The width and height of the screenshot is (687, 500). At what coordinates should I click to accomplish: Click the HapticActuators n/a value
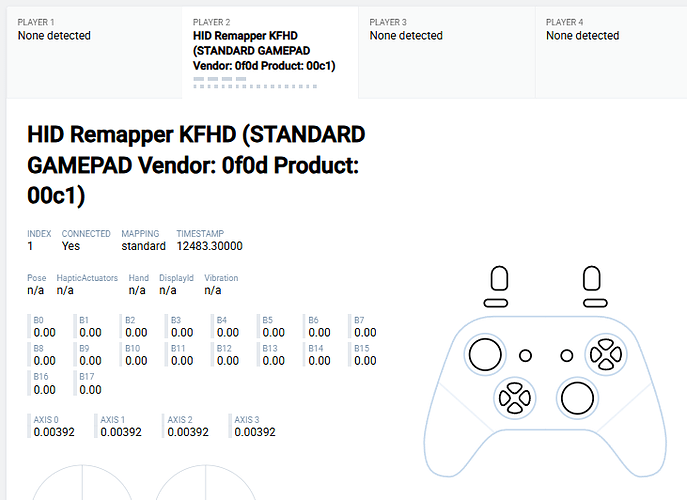point(65,290)
